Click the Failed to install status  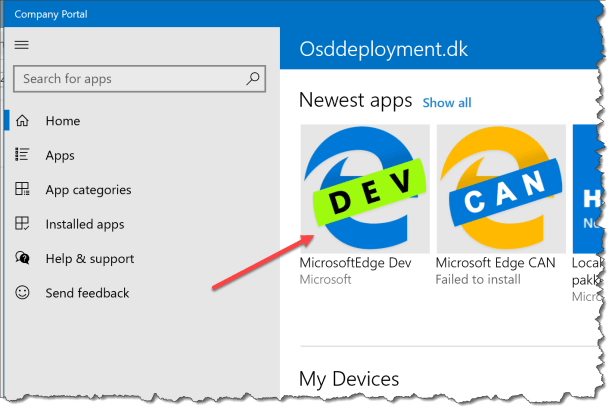[x=478, y=279]
